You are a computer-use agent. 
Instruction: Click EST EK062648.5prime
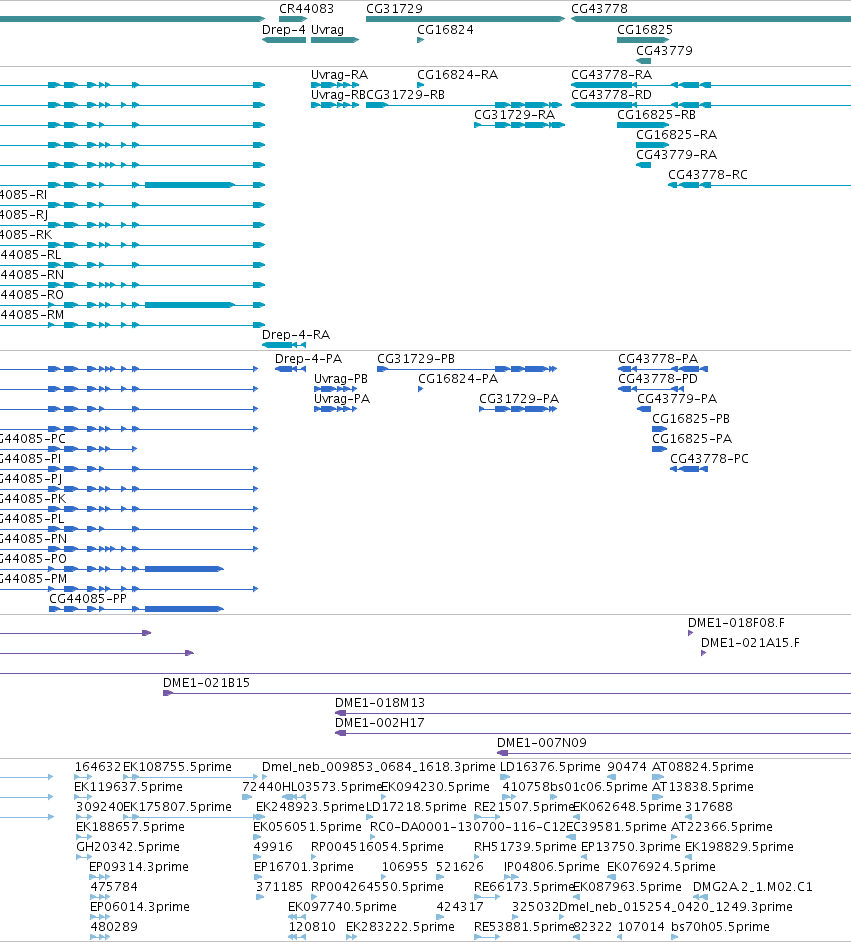point(628,807)
